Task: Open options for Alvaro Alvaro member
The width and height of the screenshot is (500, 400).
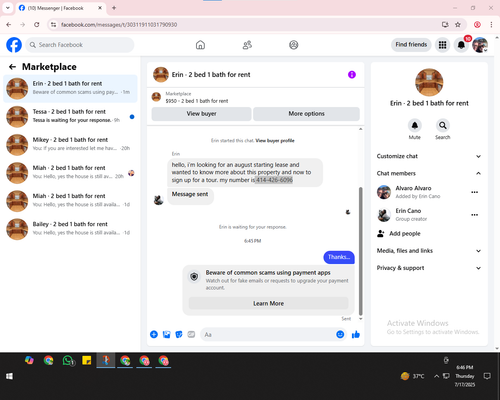Action: point(475,192)
